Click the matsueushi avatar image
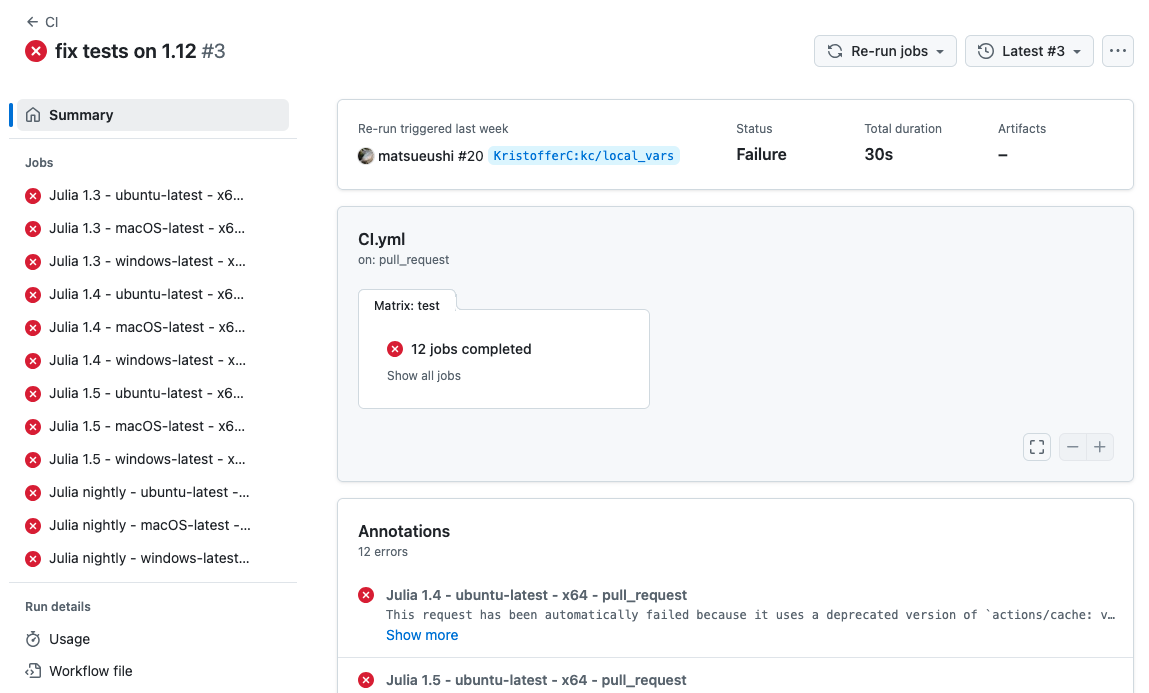This screenshot has width=1149, height=693. pos(366,156)
